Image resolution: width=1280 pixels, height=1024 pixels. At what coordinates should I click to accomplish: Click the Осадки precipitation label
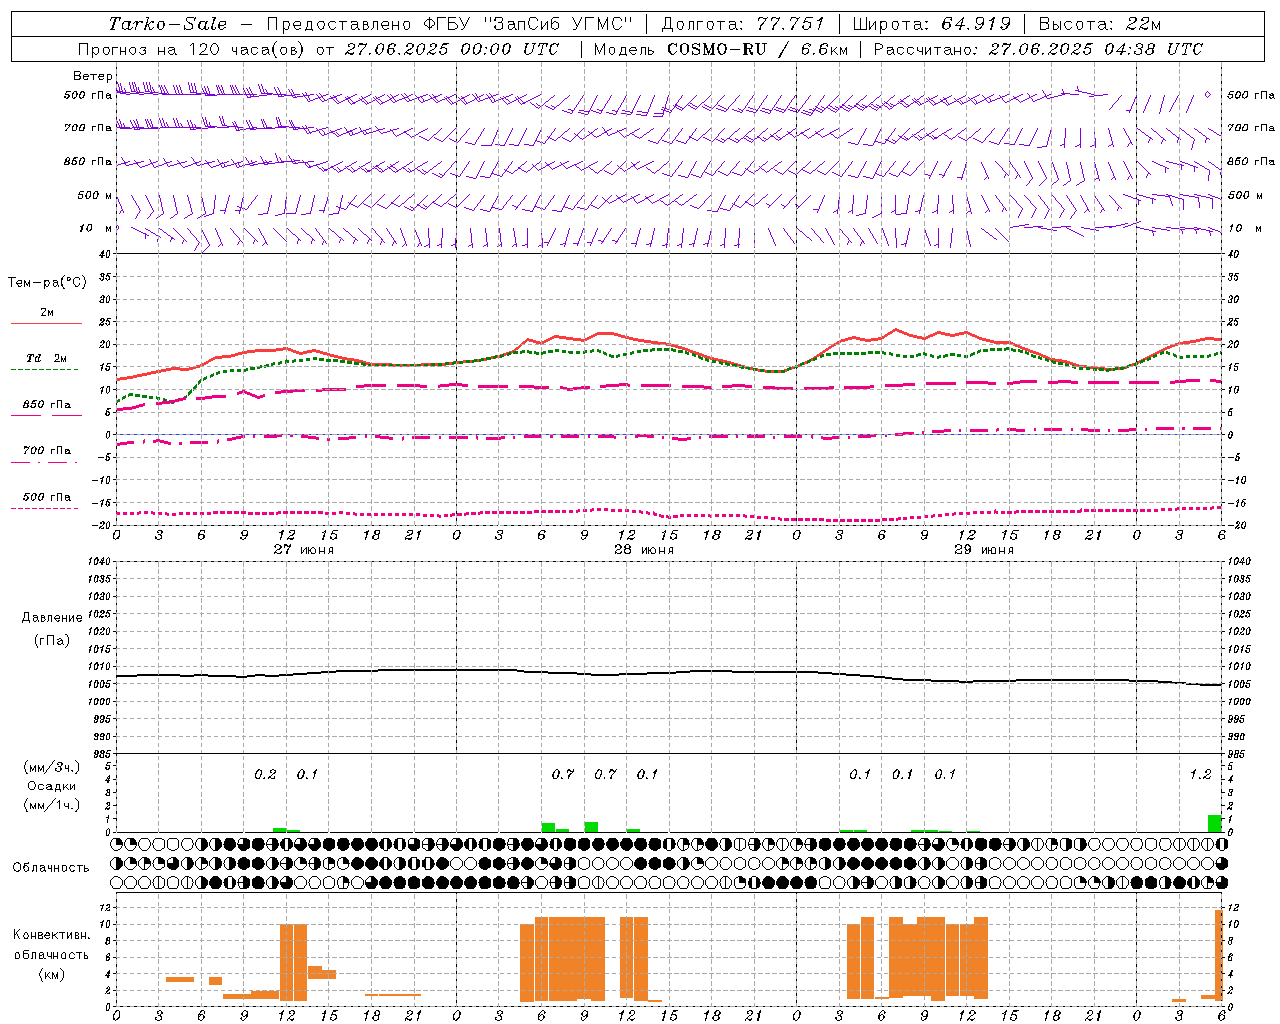pos(51,786)
